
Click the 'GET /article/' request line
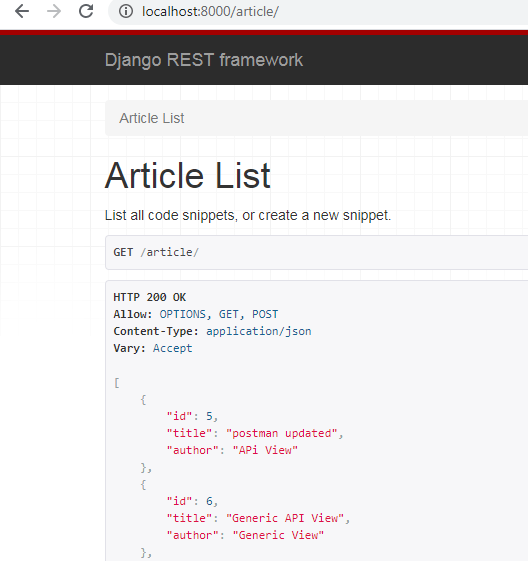[x=156, y=252]
